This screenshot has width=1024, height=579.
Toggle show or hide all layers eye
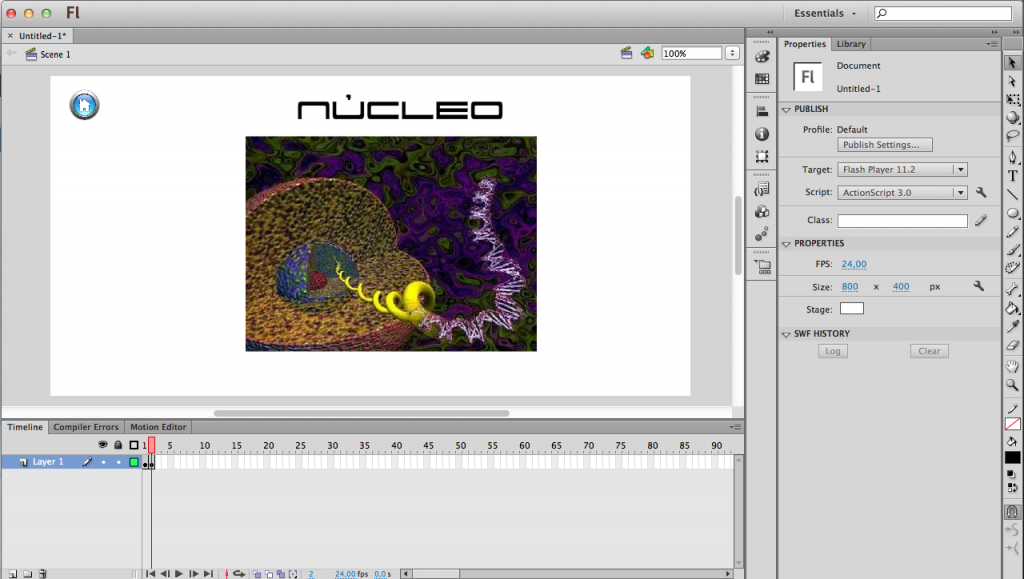(x=103, y=445)
